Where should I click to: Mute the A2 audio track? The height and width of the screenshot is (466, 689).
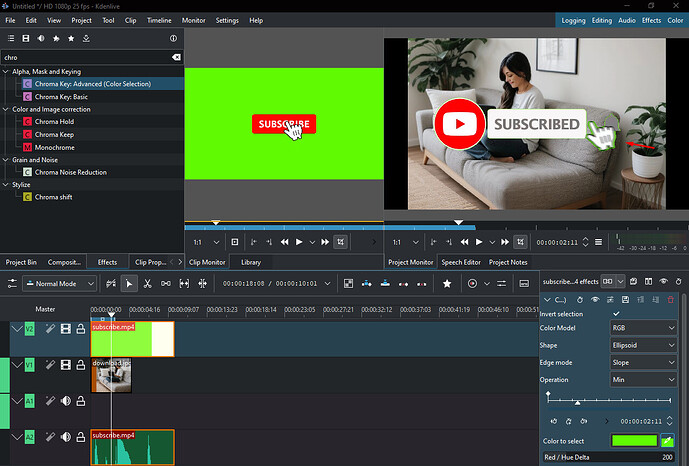[66, 437]
